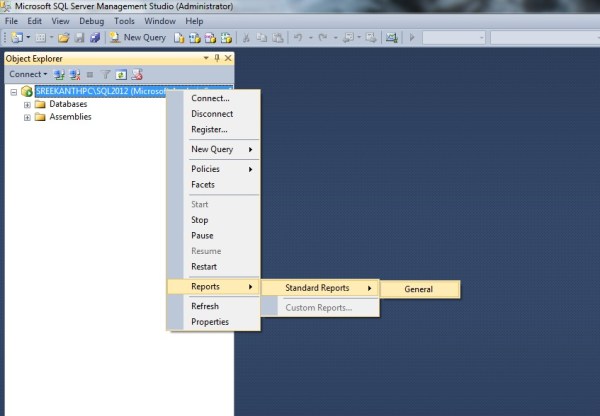
Task: Click the Save icon in toolbar
Action: (x=80, y=37)
